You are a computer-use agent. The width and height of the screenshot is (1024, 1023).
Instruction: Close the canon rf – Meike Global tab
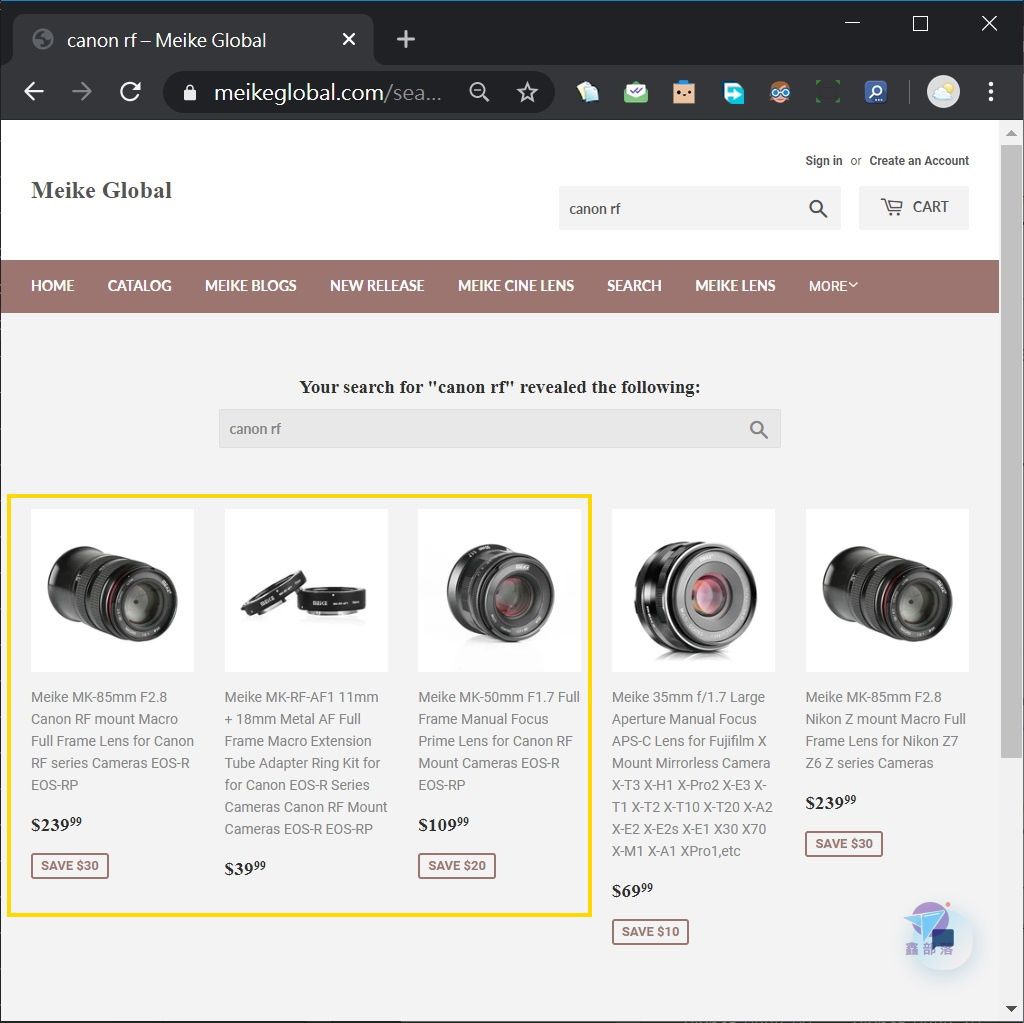(349, 40)
